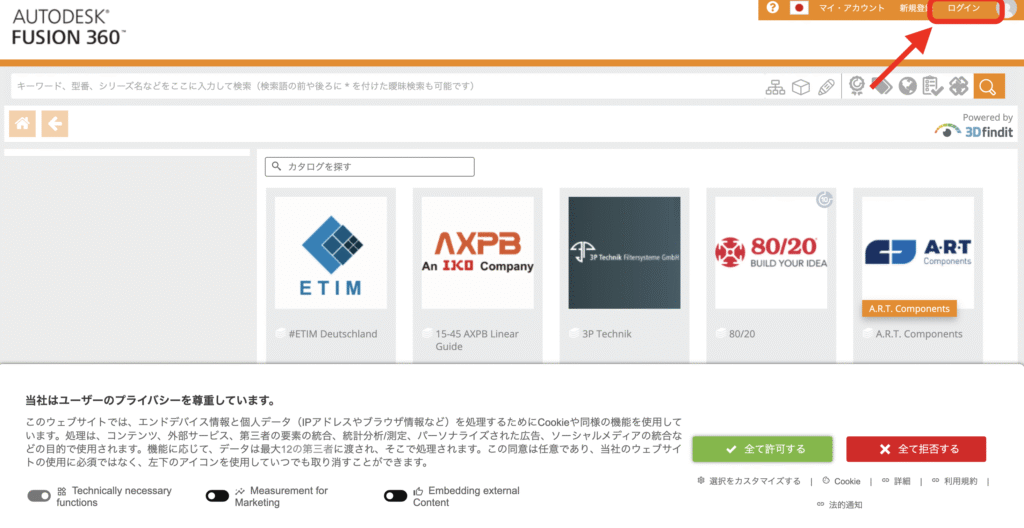Click the カタログを探す search field

point(370,167)
